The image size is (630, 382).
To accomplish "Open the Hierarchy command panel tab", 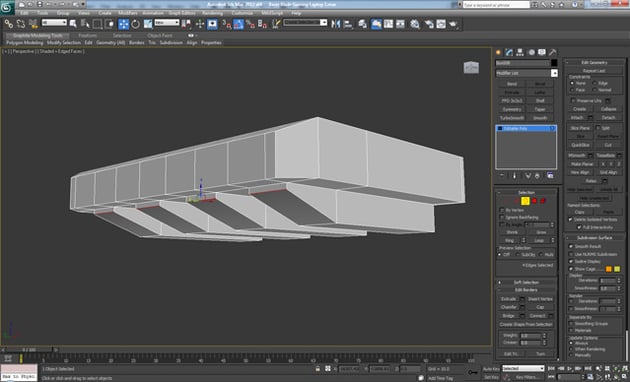I will click(x=520, y=52).
